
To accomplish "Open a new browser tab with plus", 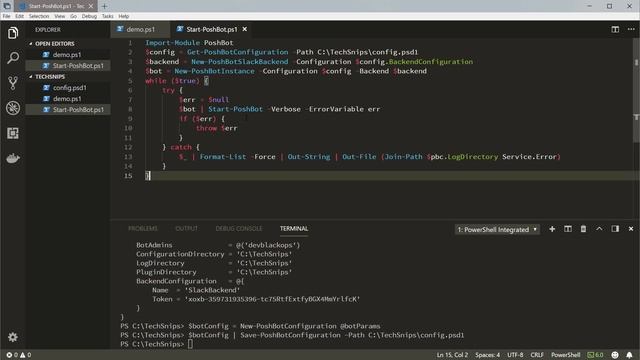I will pyautogui.click(x=104, y=6).
